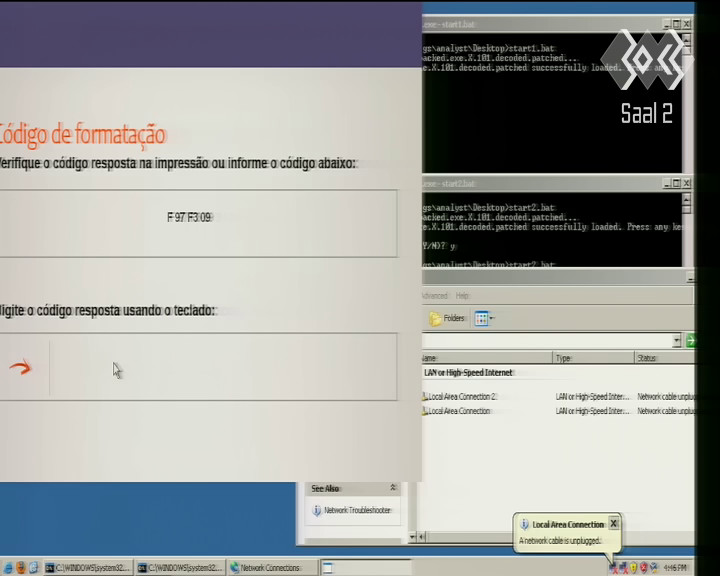This screenshot has height=576, width=720.
Task: Click 'A network cable is unplugged' balloon text
Action: click(x=560, y=541)
